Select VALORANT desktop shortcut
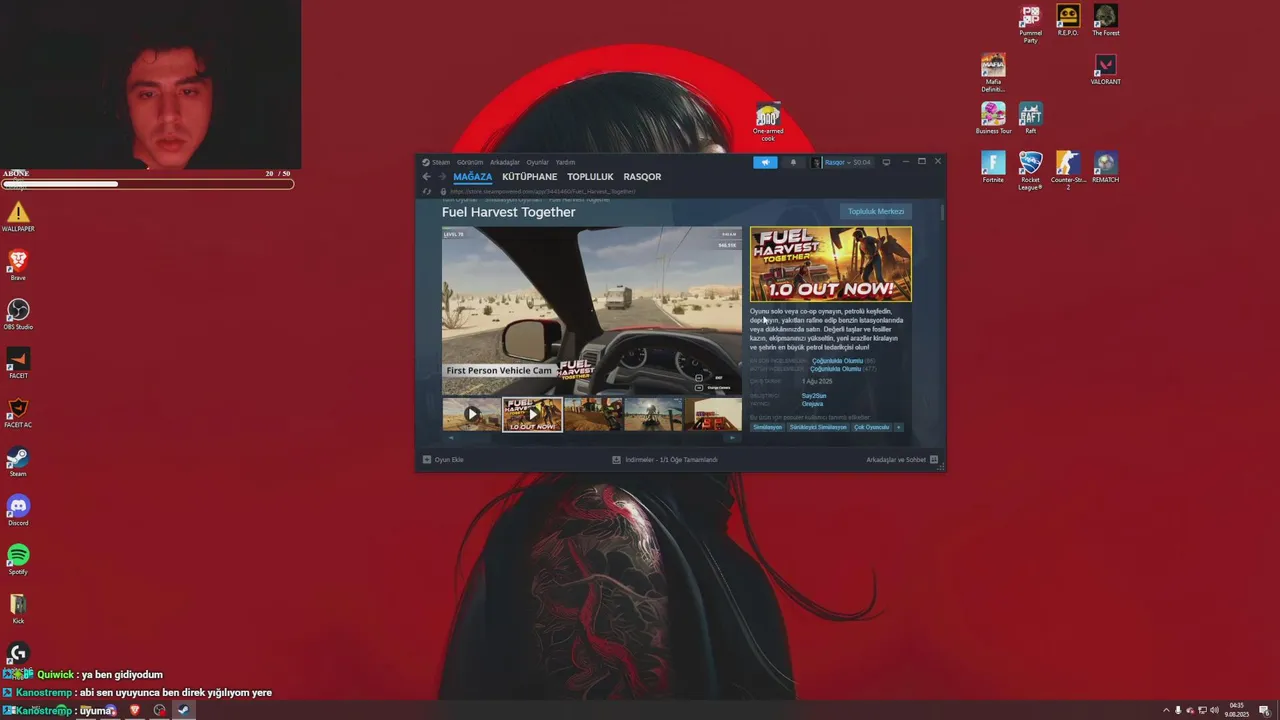The image size is (1280, 720). coord(1105,70)
